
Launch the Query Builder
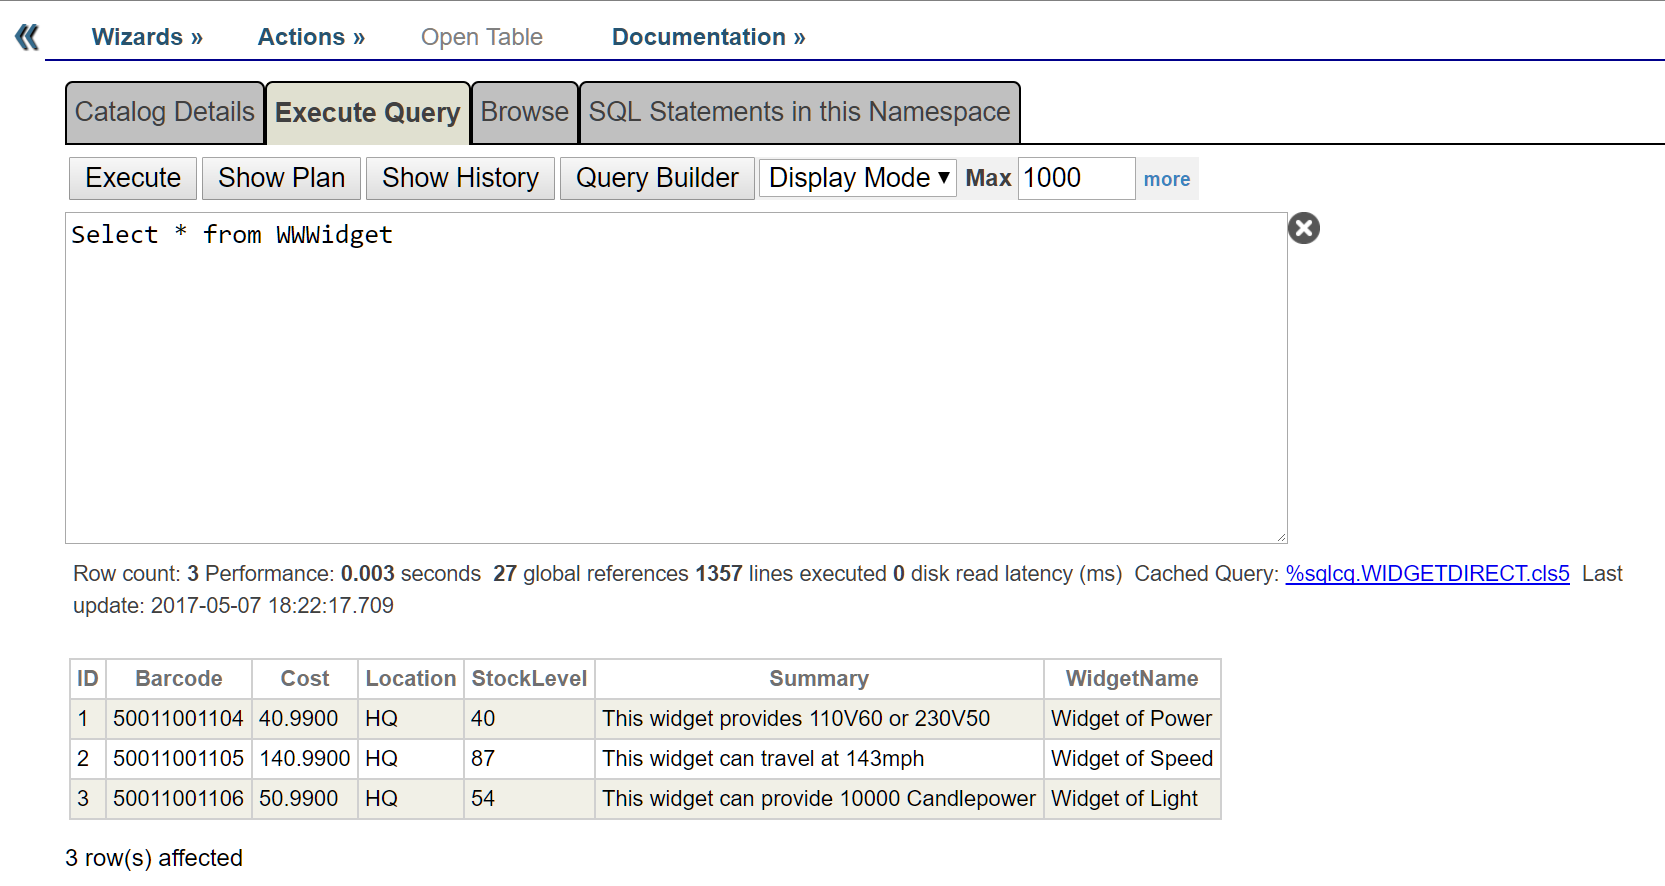[657, 178]
